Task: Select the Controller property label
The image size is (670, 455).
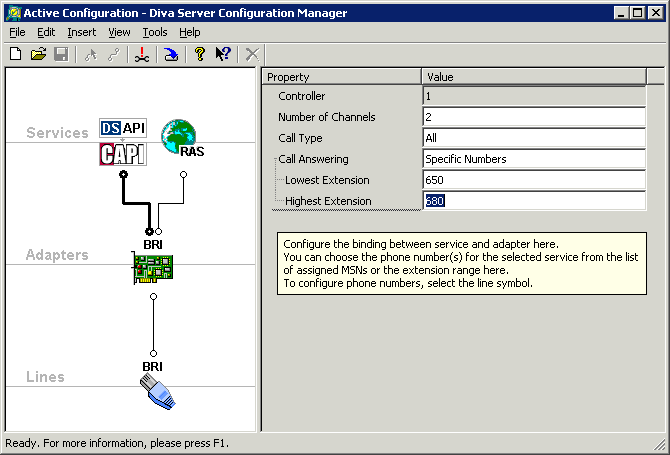Action: (x=302, y=96)
